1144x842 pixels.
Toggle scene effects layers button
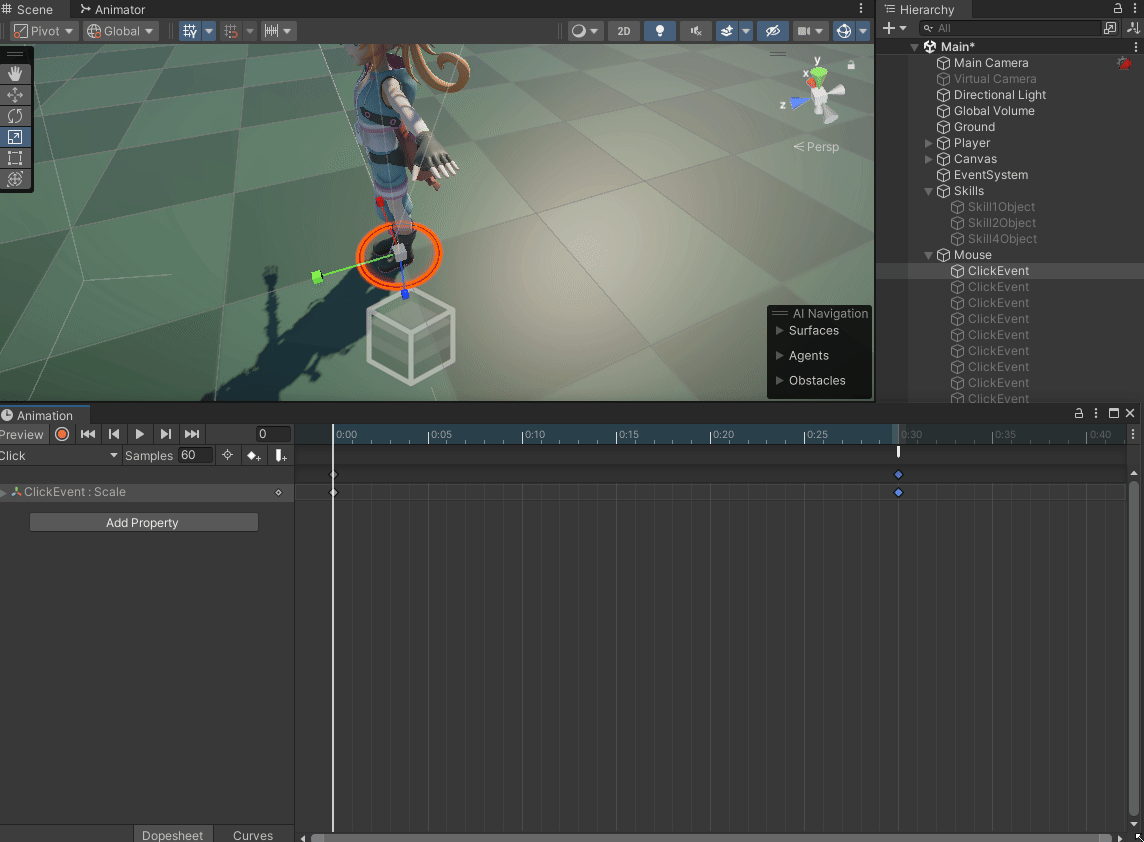point(727,31)
